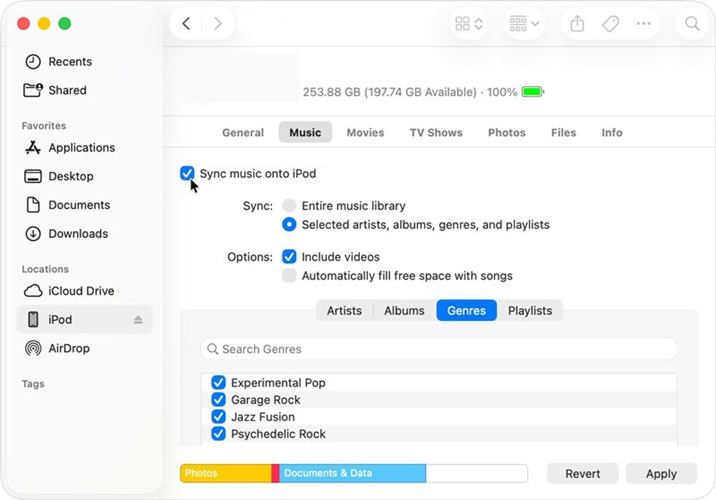Click the Tags section header
Image resolution: width=716 pixels, height=500 pixels.
tap(33, 384)
